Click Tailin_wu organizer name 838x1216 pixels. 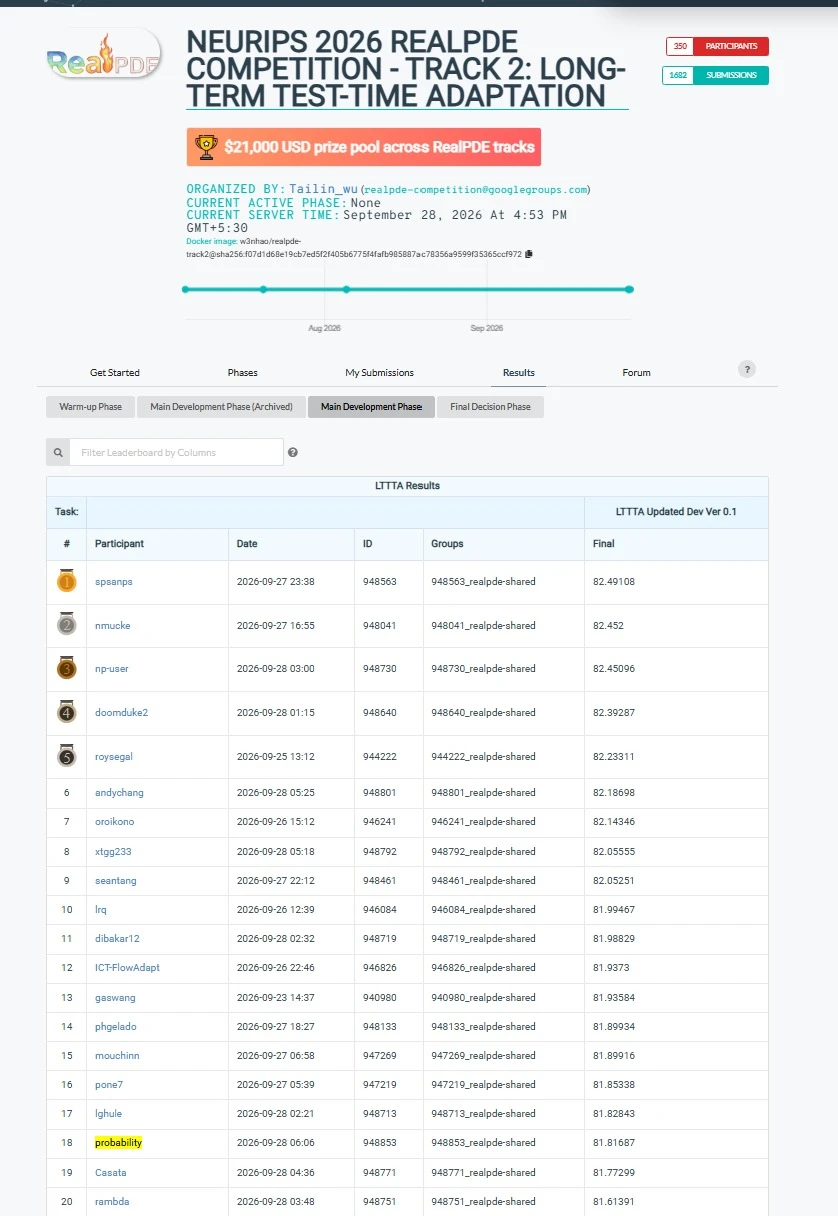pyautogui.click(x=324, y=189)
